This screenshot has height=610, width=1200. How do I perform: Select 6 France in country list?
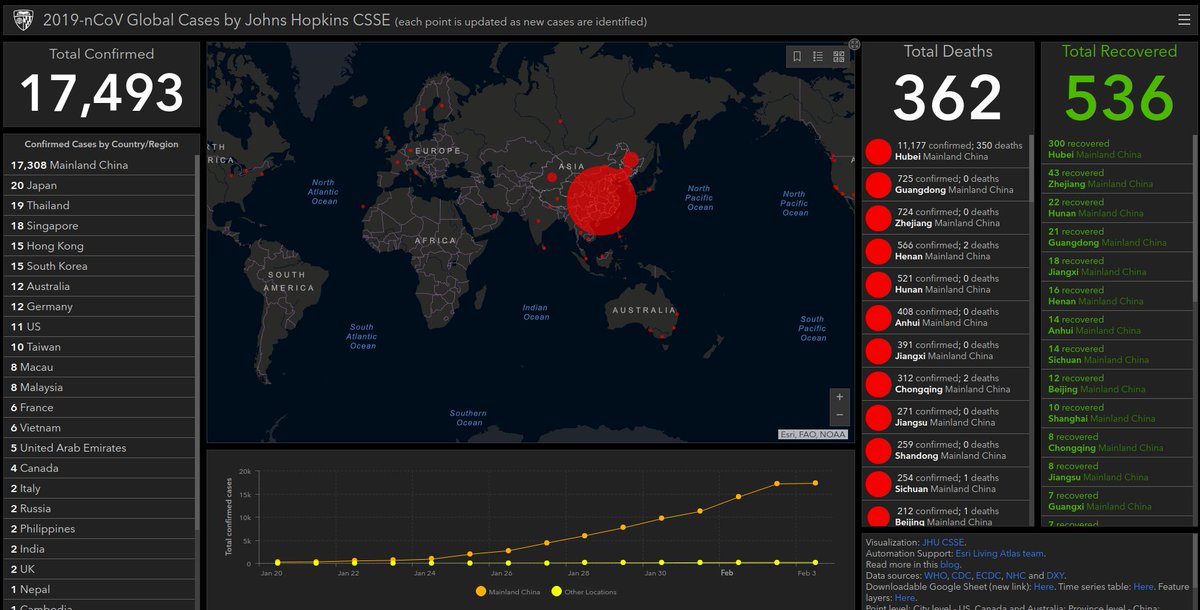pos(100,407)
